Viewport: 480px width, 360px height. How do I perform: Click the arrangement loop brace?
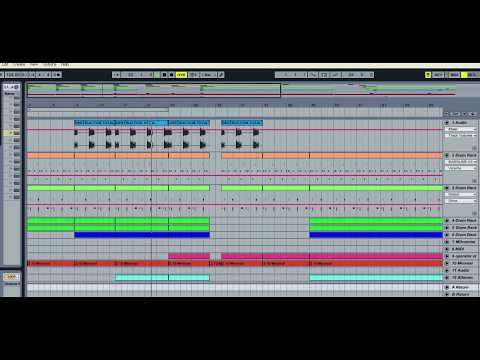coord(98,110)
